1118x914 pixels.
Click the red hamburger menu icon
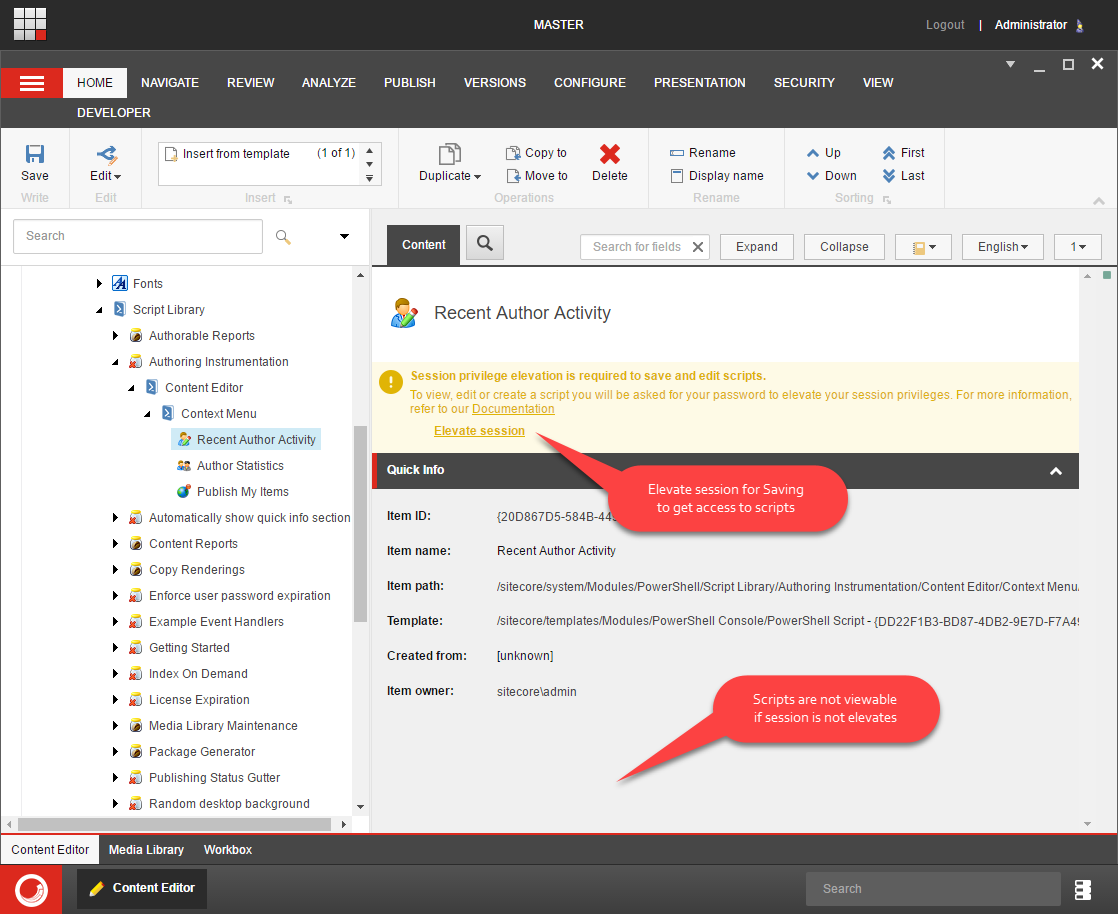coord(32,83)
